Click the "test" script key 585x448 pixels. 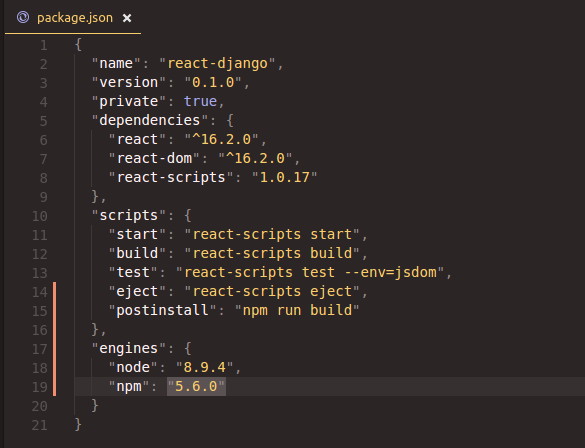(133, 273)
